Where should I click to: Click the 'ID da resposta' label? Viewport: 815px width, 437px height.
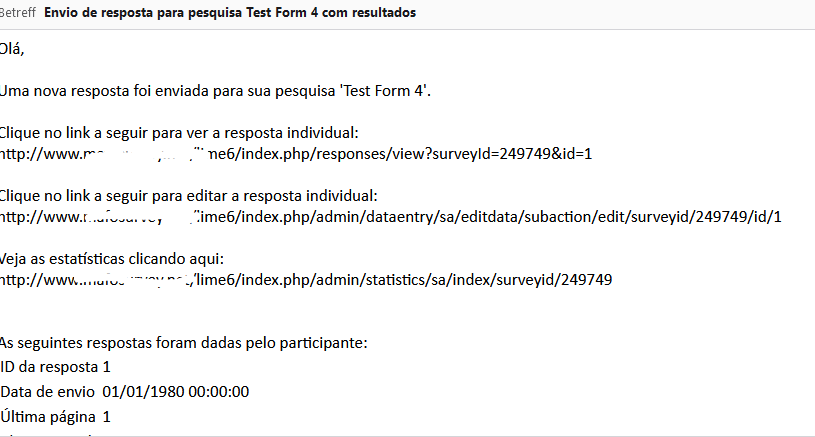tap(48, 367)
